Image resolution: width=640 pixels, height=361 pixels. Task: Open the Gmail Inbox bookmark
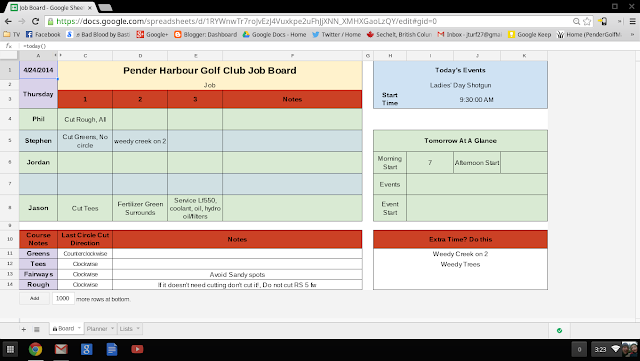point(469,34)
